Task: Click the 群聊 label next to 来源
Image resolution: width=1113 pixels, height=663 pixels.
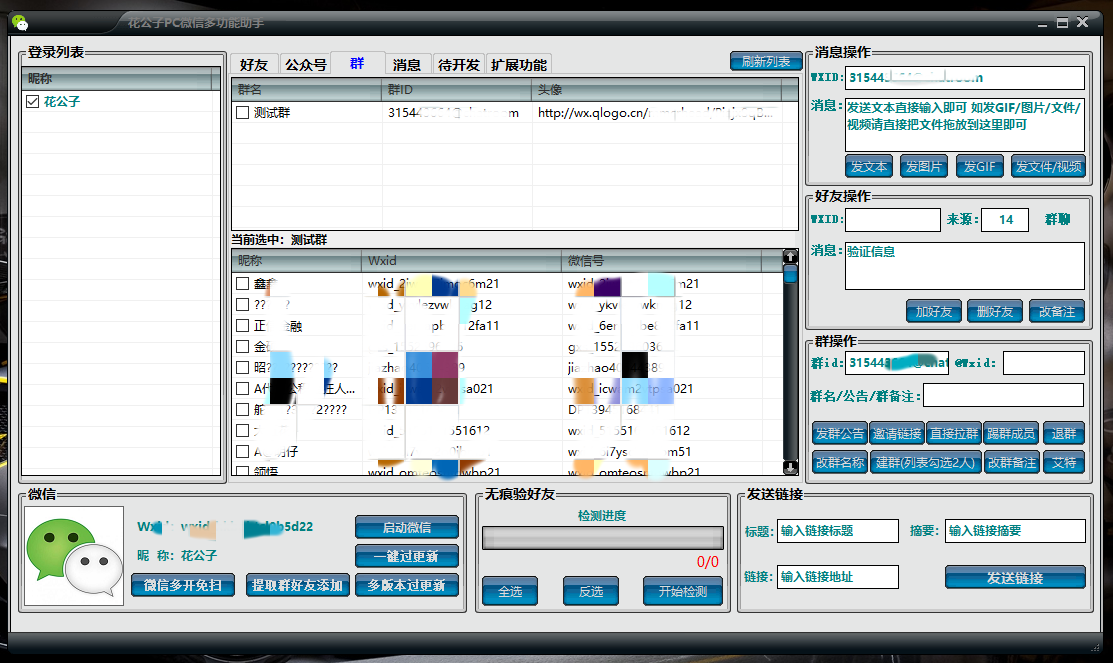Action: 1057,219
